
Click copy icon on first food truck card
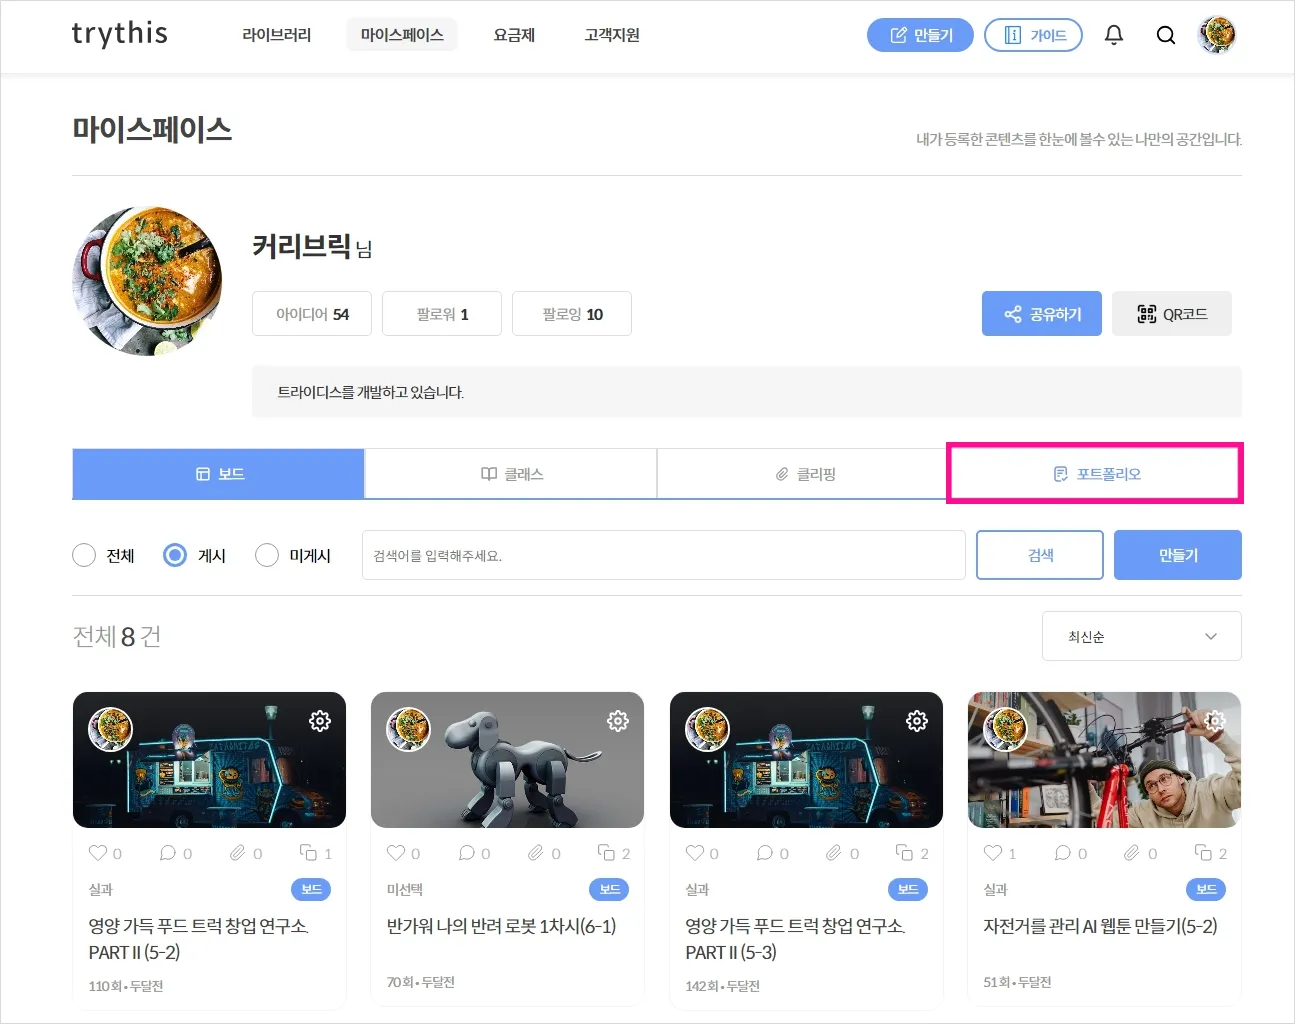point(308,853)
